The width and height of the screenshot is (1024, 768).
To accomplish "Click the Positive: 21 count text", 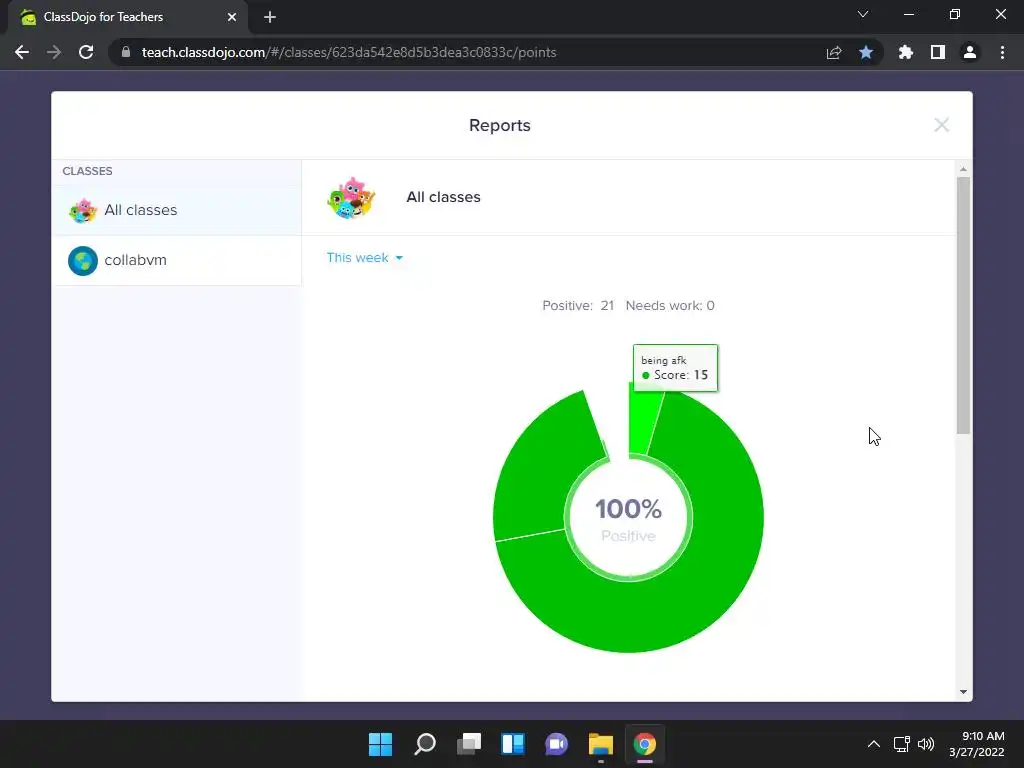I will [578, 306].
